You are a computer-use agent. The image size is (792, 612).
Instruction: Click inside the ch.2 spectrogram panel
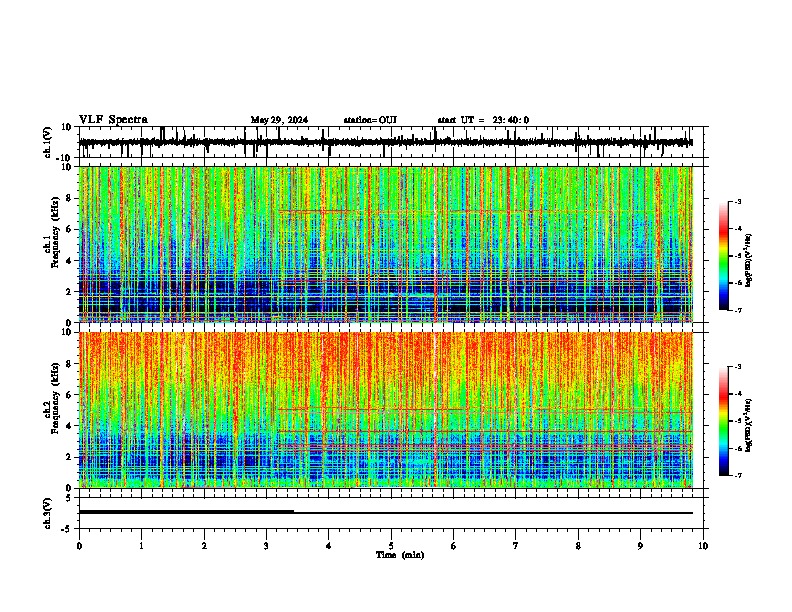pos(386,410)
